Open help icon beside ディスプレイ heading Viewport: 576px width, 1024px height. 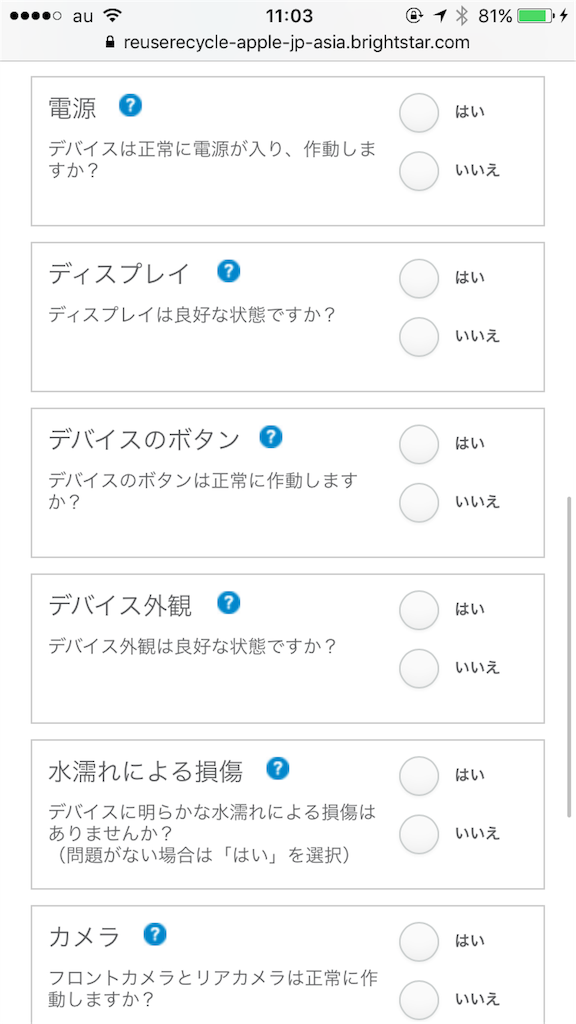click(x=229, y=271)
